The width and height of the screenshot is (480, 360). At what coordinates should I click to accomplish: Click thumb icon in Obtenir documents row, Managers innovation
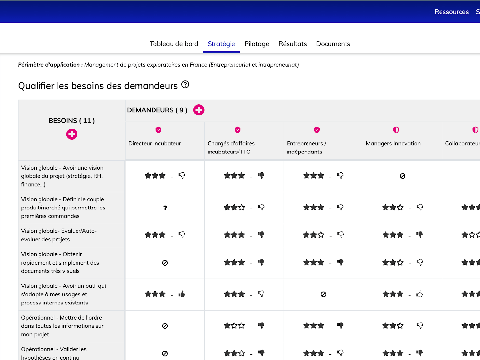[420, 262]
